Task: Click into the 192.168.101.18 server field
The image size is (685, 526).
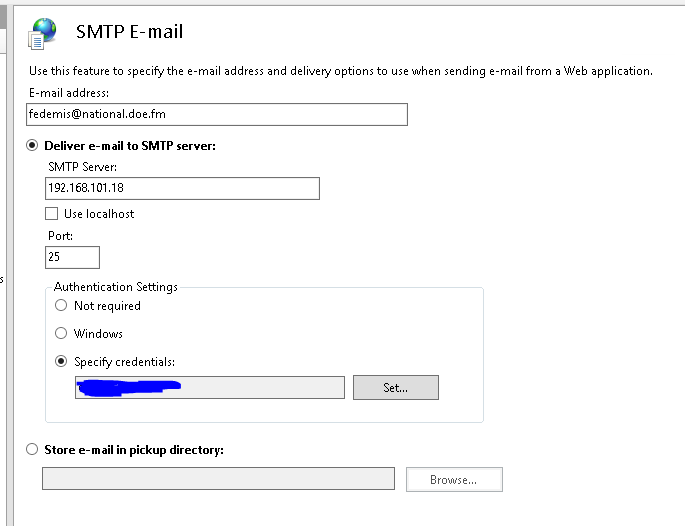Action: tap(183, 189)
